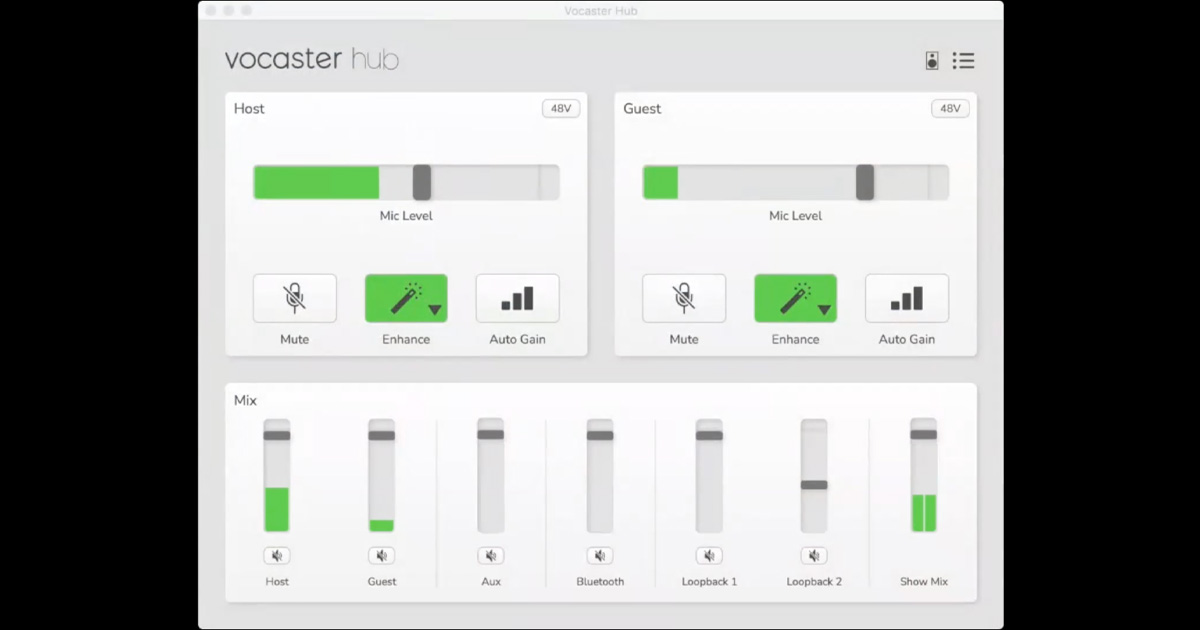Screen dimensions: 1200x630
Task: Toggle Enhance for the Guest mic
Action: 795,298
